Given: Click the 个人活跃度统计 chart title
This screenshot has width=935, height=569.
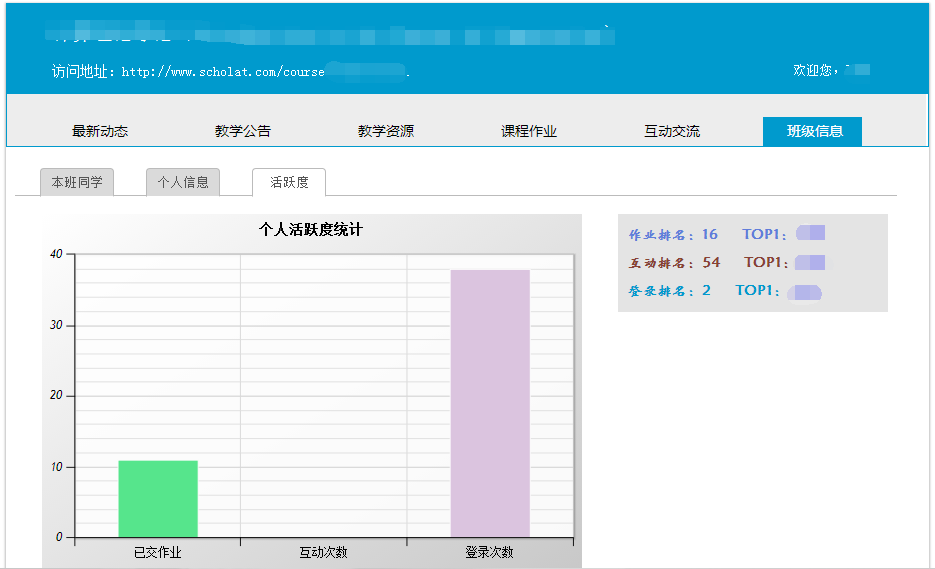Looking at the screenshot, I should click(311, 230).
